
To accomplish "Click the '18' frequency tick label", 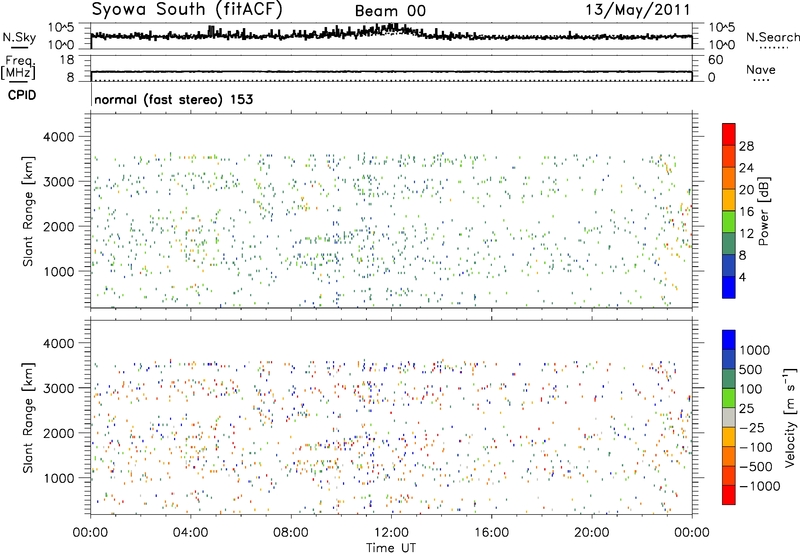I will 66,60.
